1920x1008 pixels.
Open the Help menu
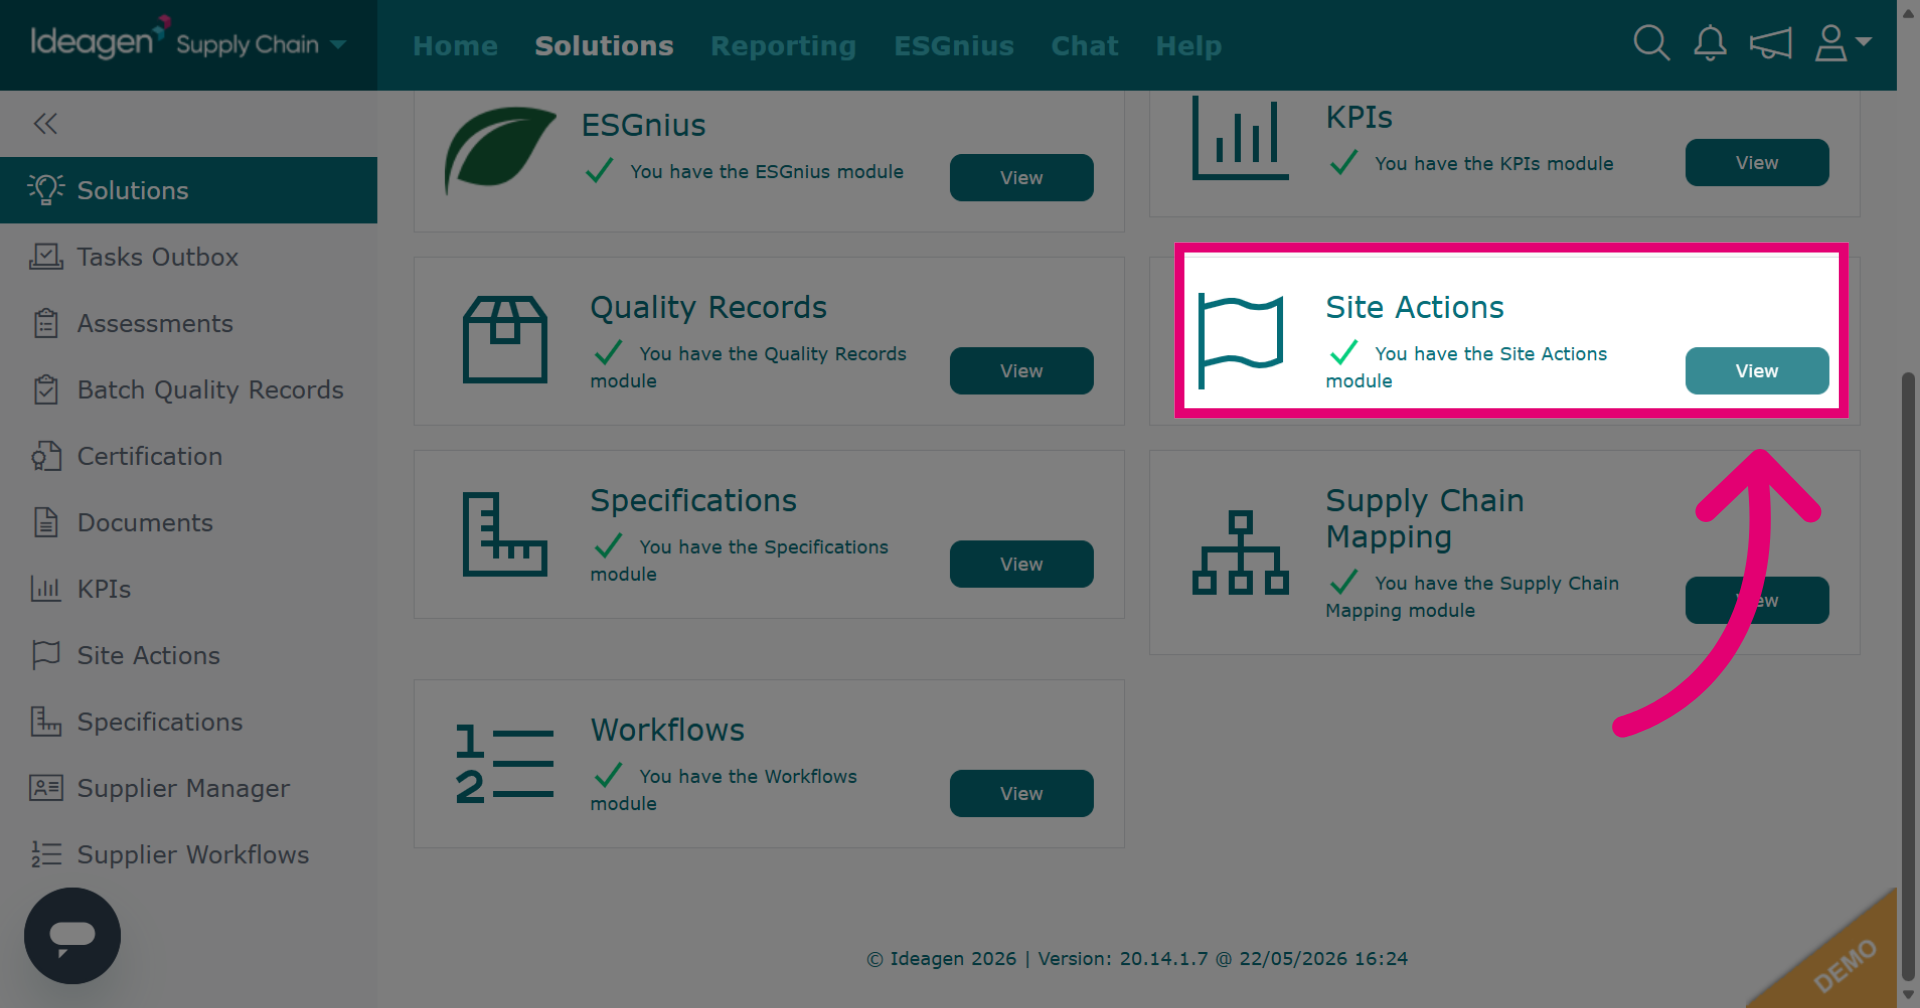pos(1189,46)
